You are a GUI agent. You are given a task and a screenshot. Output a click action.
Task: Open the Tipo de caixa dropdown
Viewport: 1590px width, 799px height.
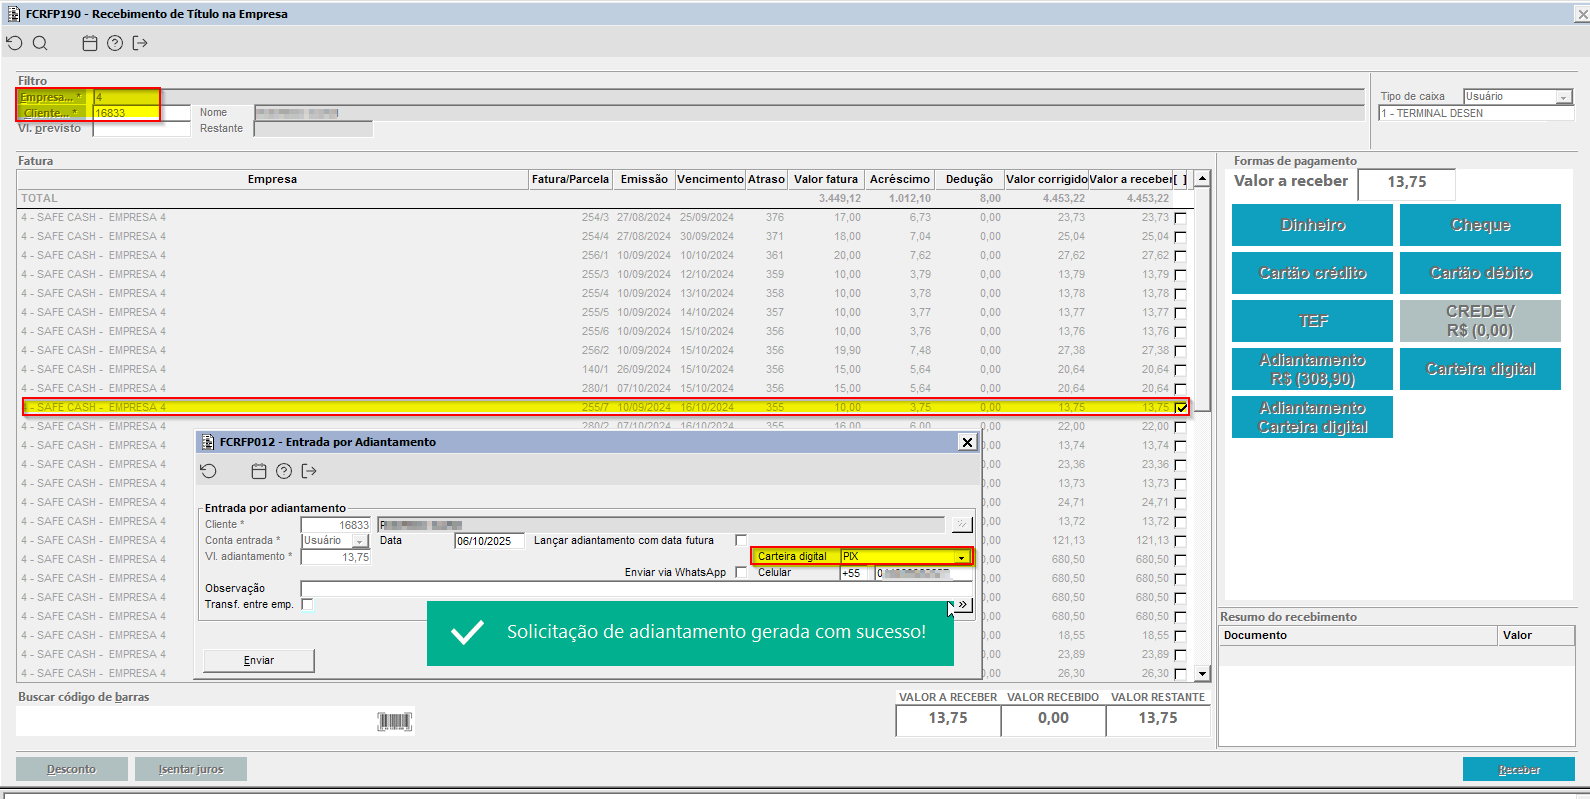coord(1563,97)
